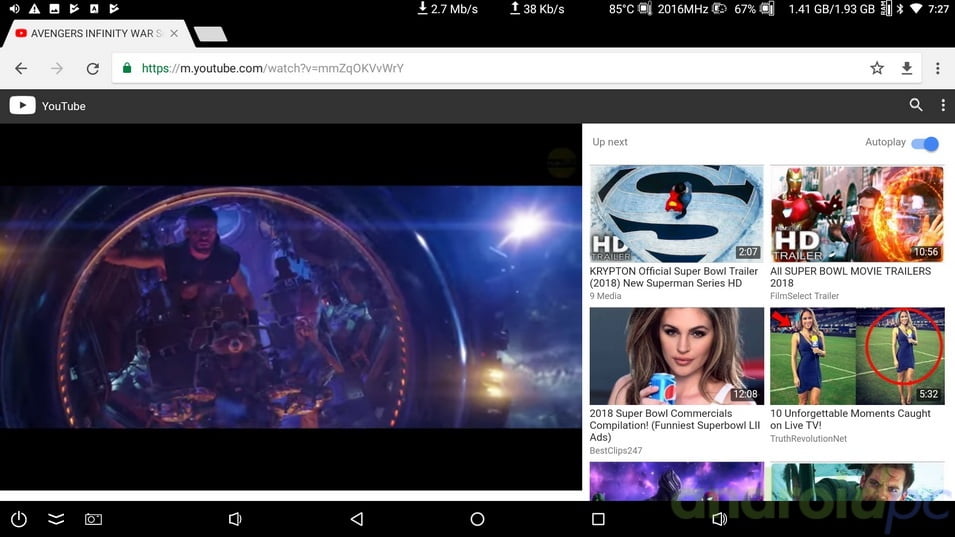Image resolution: width=955 pixels, height=537 pixels.
Task: Tap the Bluetooth icon in status bar
Action: click(x=900, y=9)
